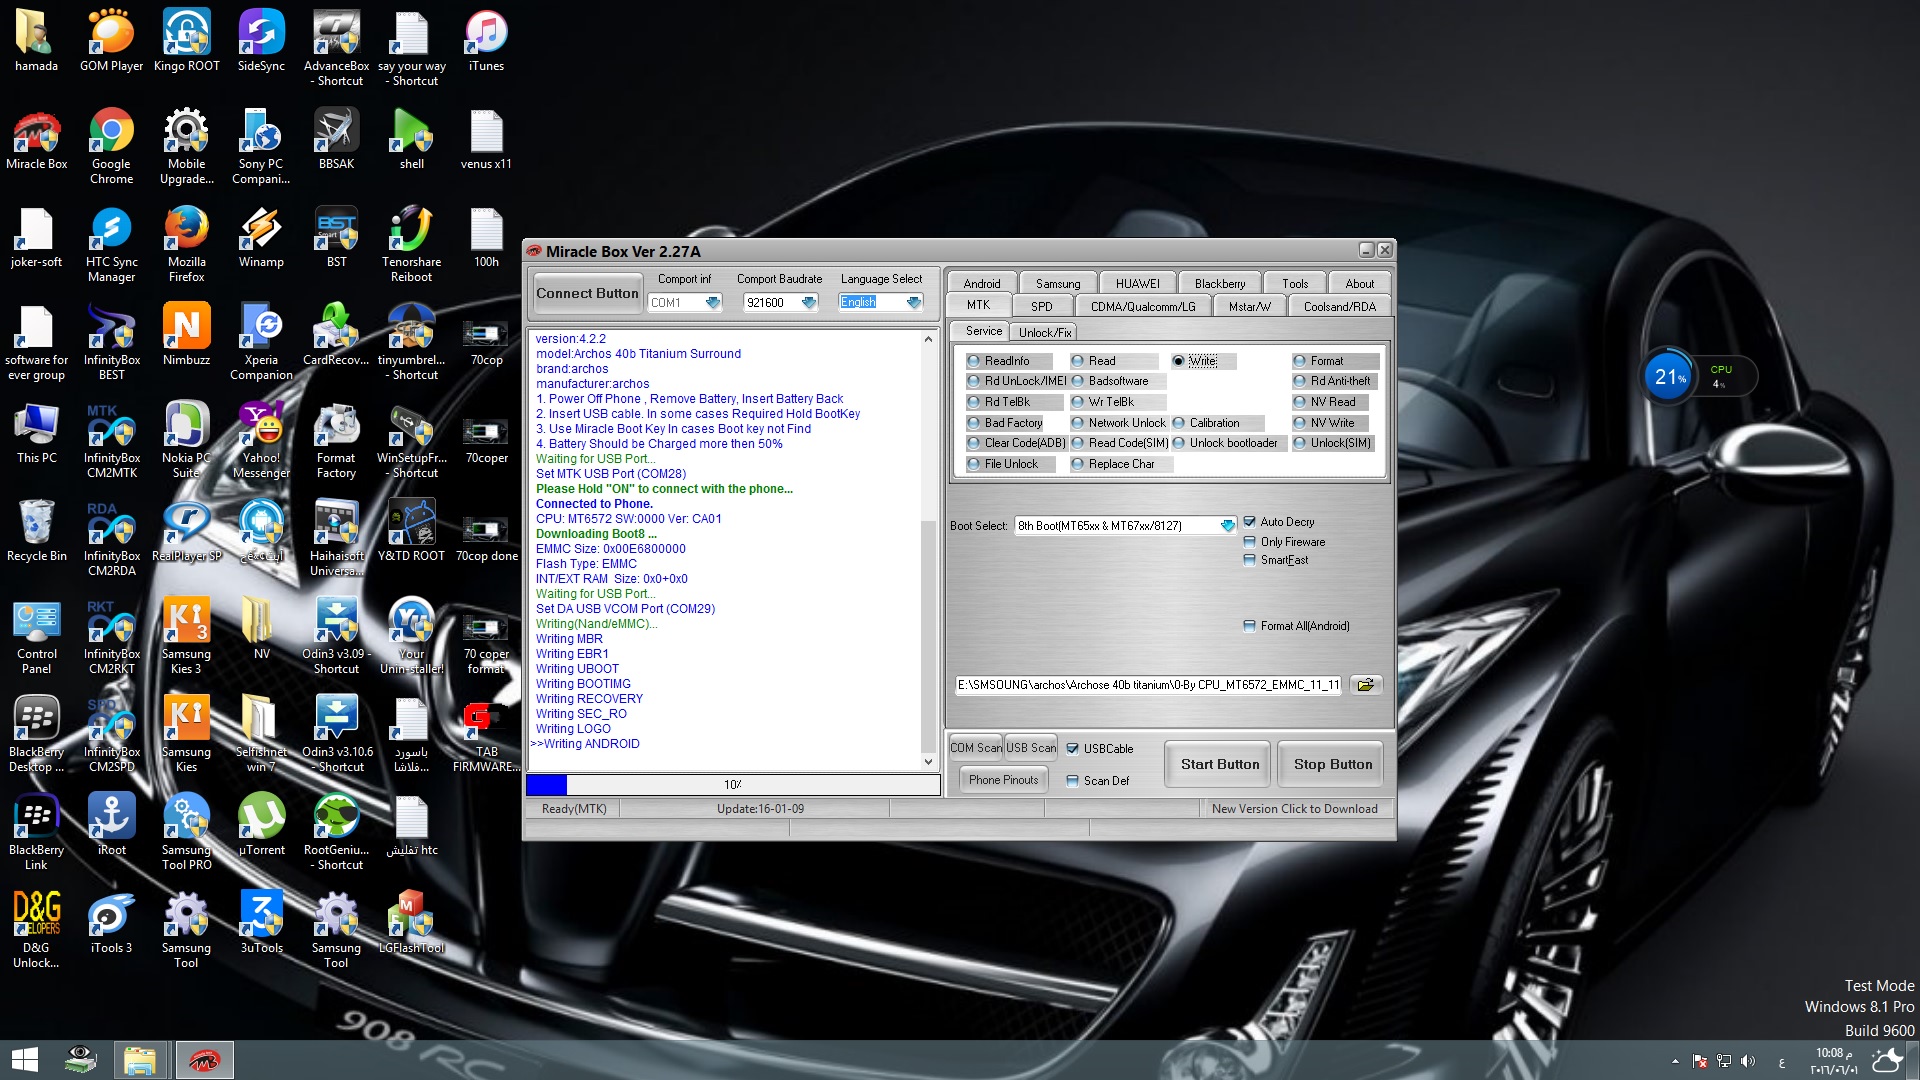The height and width of the screenshot is (1080, 1920).
Task: Open GOM Player desktop icon
Action: pos(111,42)
